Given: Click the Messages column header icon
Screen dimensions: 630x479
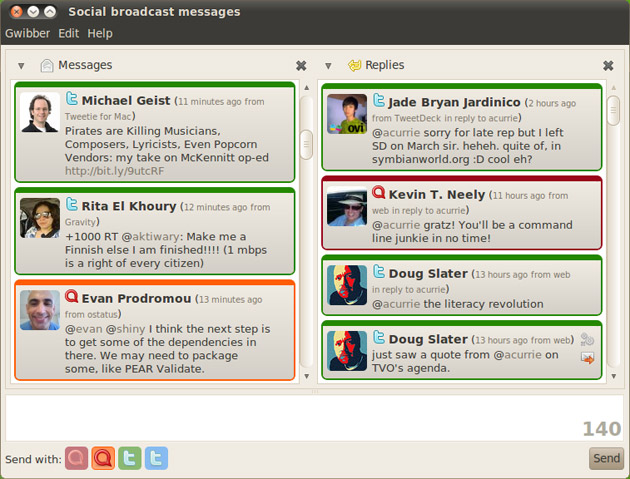Looking at the screenshot, I should (47, 66).
